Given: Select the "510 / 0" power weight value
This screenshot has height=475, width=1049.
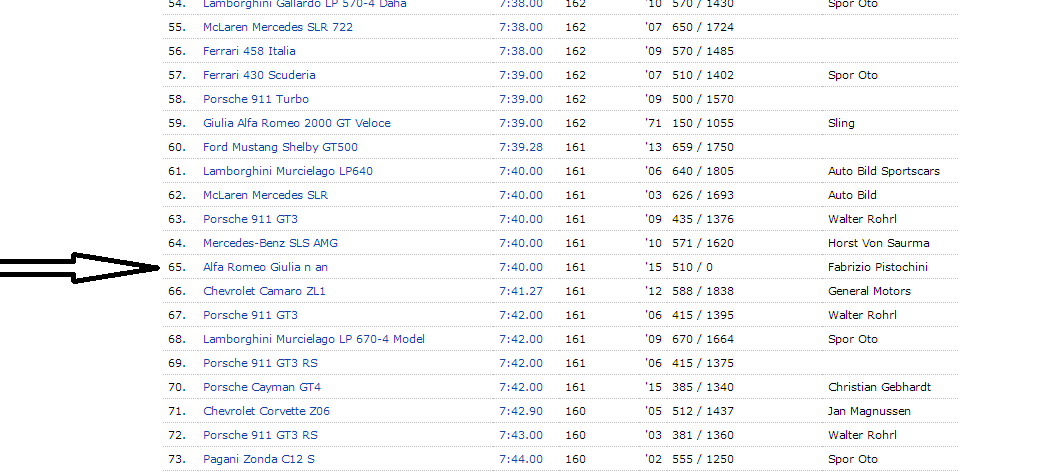Looking at the screenshot, I should coord(692,268).
